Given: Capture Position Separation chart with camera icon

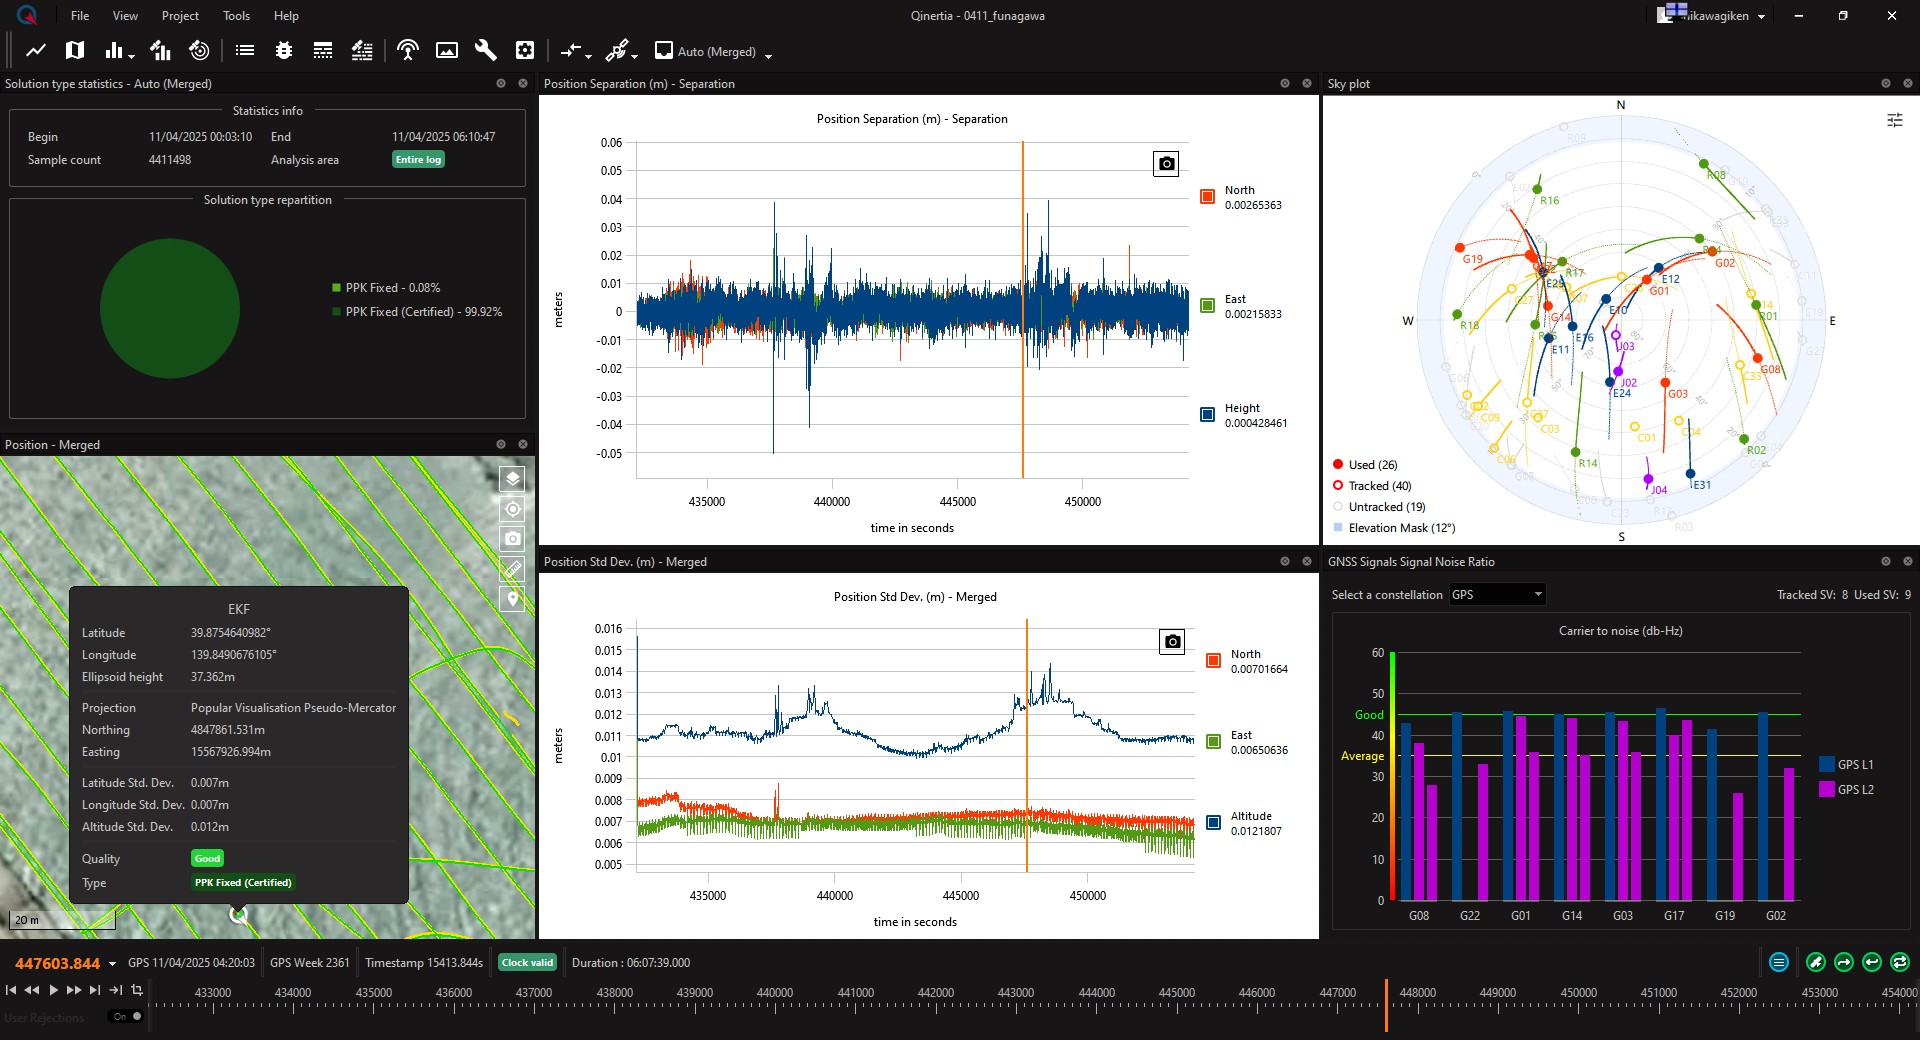Looking at the screenshot, I should tap(1166, 163).
